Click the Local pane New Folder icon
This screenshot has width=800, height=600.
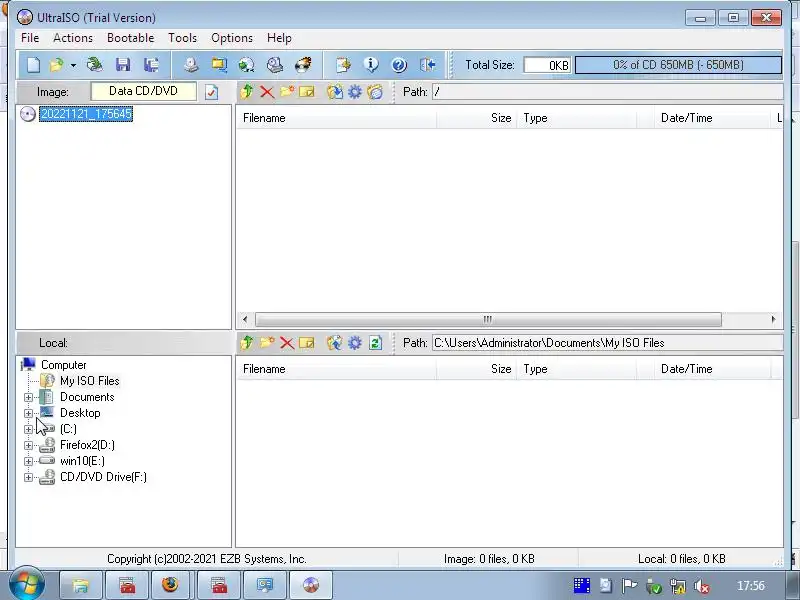coord(267,343)
